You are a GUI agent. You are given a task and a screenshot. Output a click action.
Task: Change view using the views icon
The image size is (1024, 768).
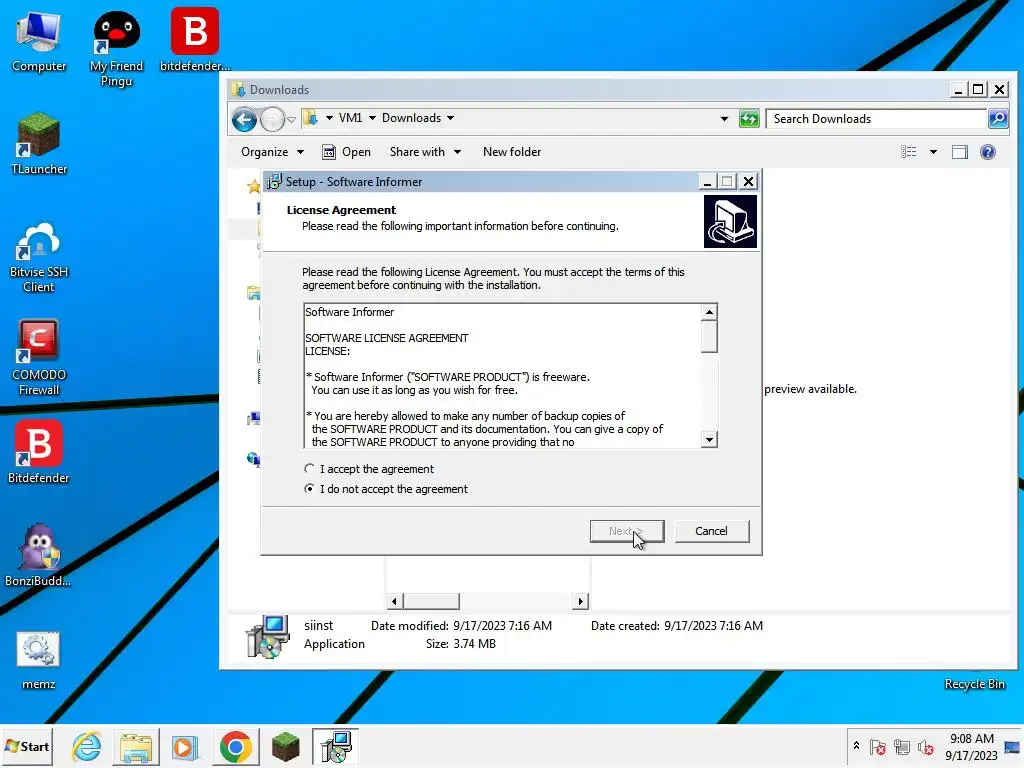[908, 152]
